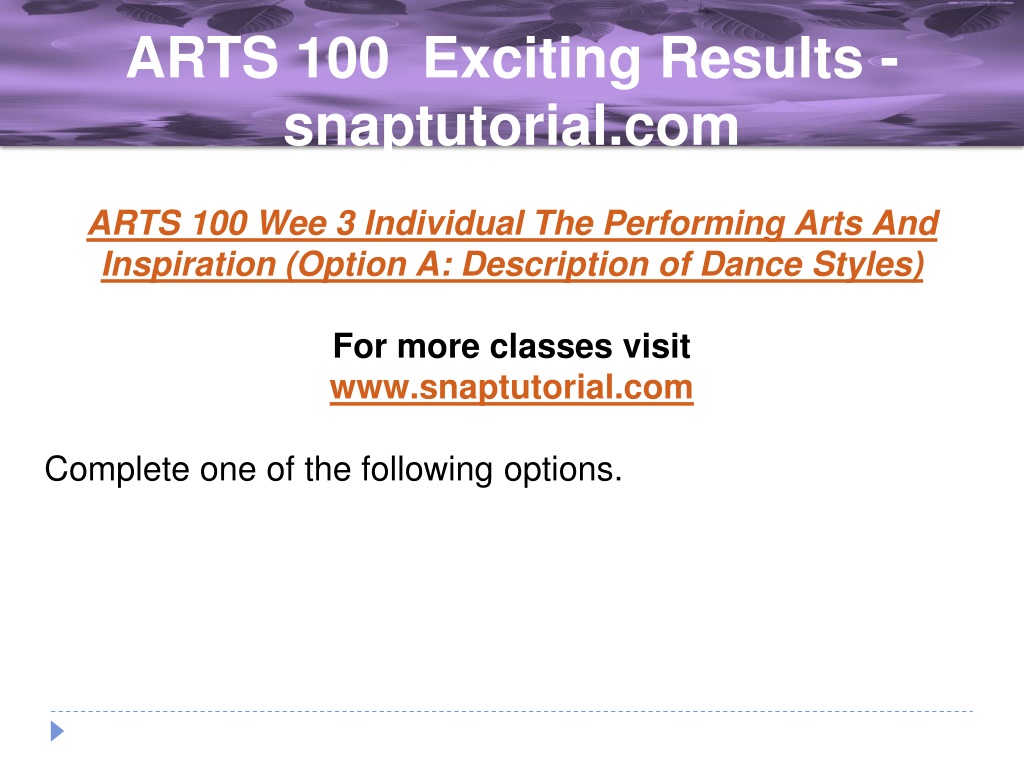Click the word 'Inspiration' in the orange link
This screenshot has width=1024, height=768.
click(189, 264)
